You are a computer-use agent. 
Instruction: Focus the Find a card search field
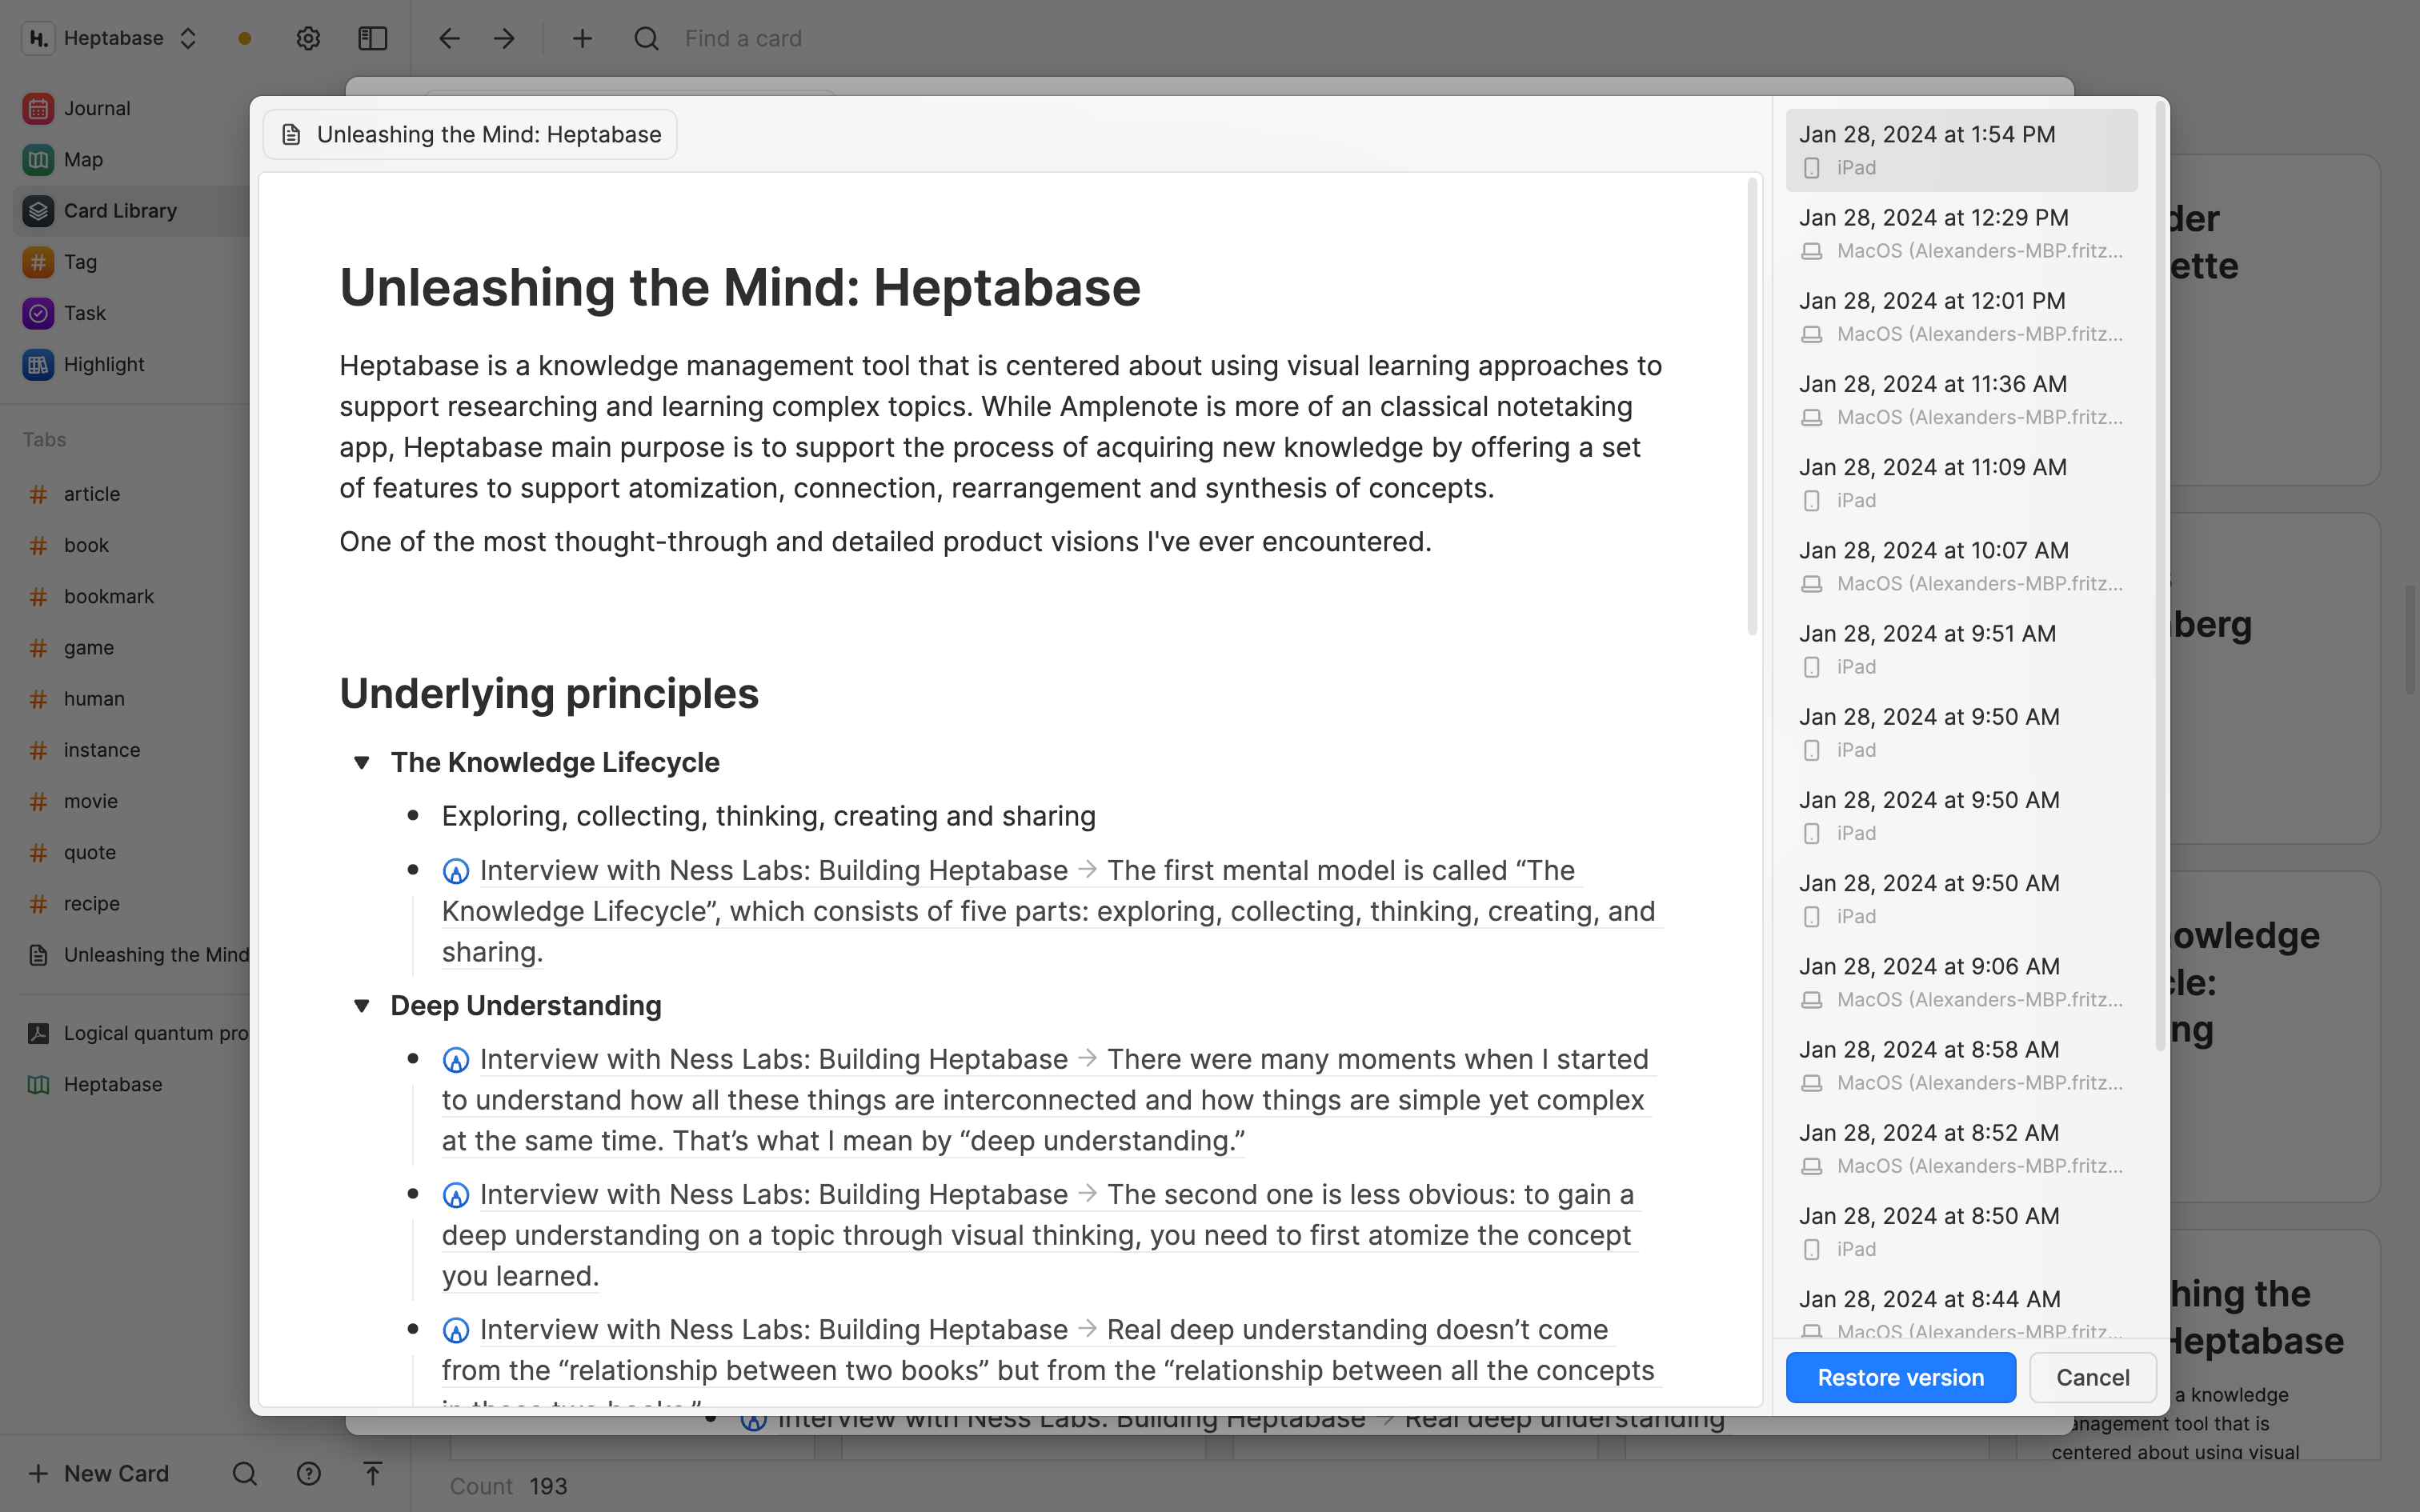pyautogui.click(x=743, y=38)
